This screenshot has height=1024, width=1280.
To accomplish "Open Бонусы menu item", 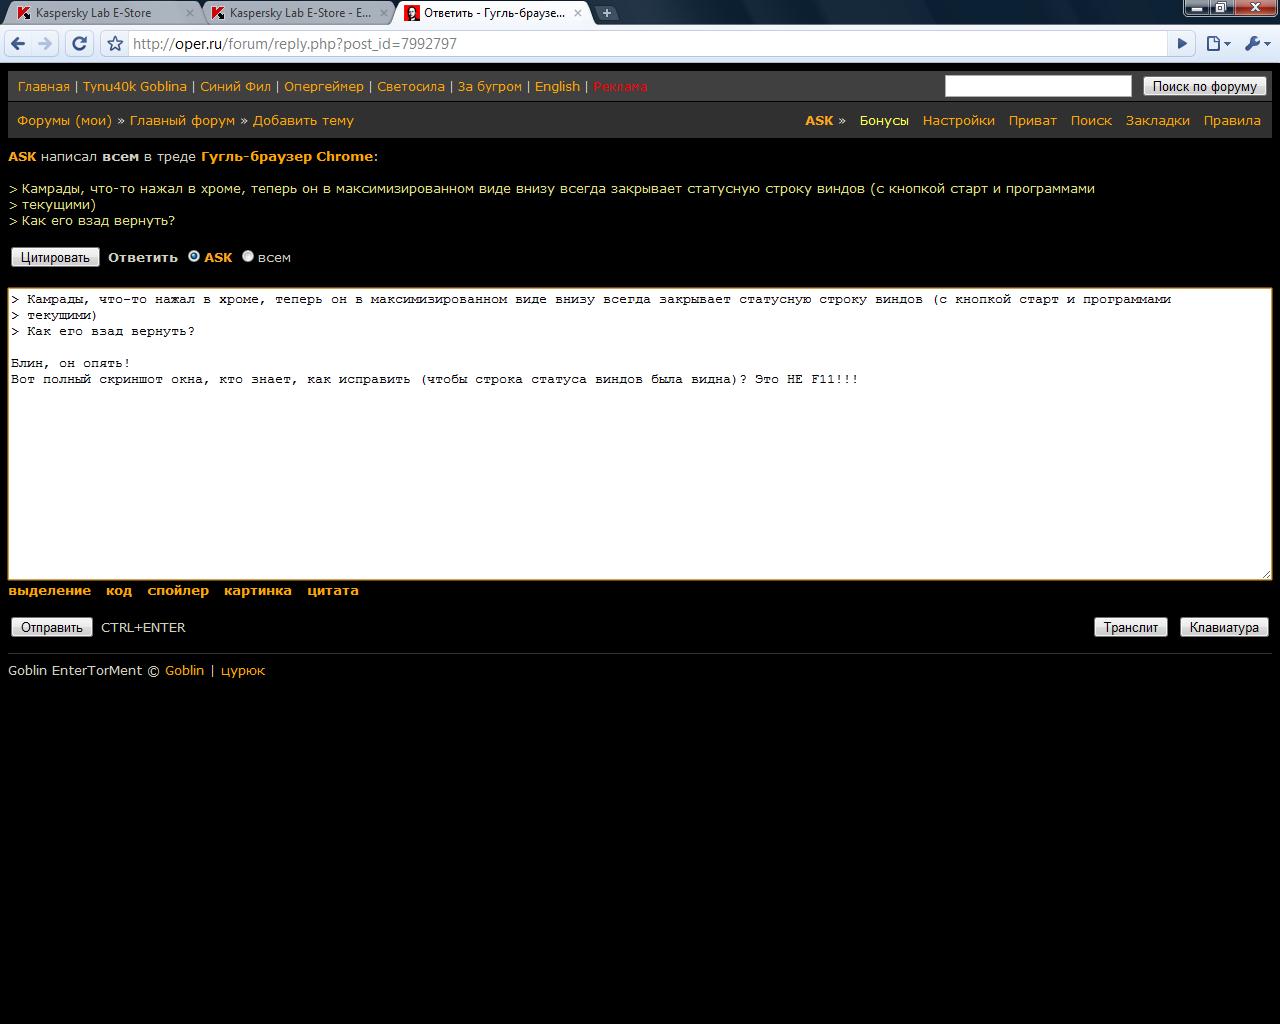I will 884,120.
